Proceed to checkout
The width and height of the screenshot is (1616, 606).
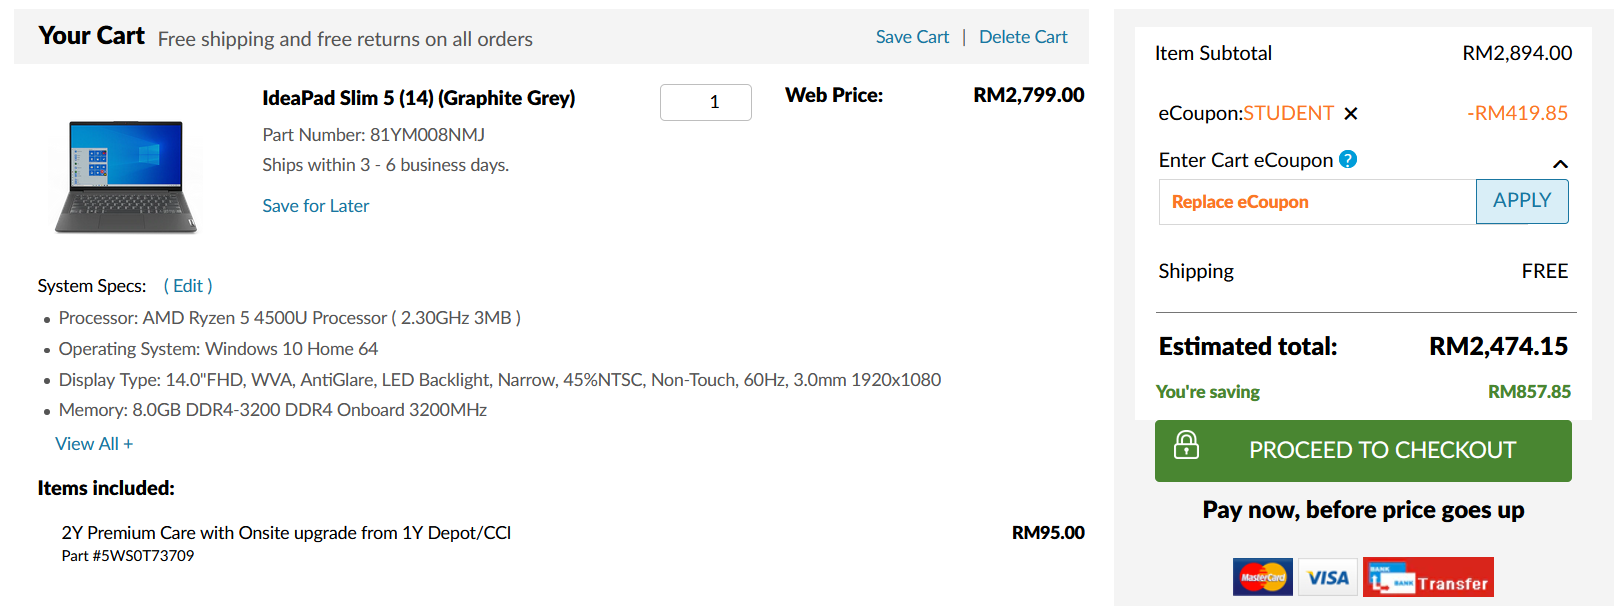click(1363, 451)
